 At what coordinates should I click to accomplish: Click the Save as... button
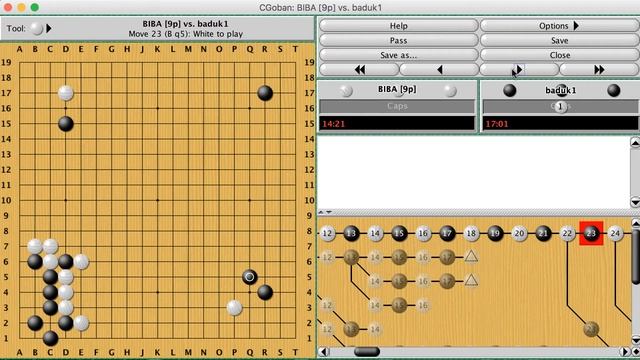click(x=398, y=55)
